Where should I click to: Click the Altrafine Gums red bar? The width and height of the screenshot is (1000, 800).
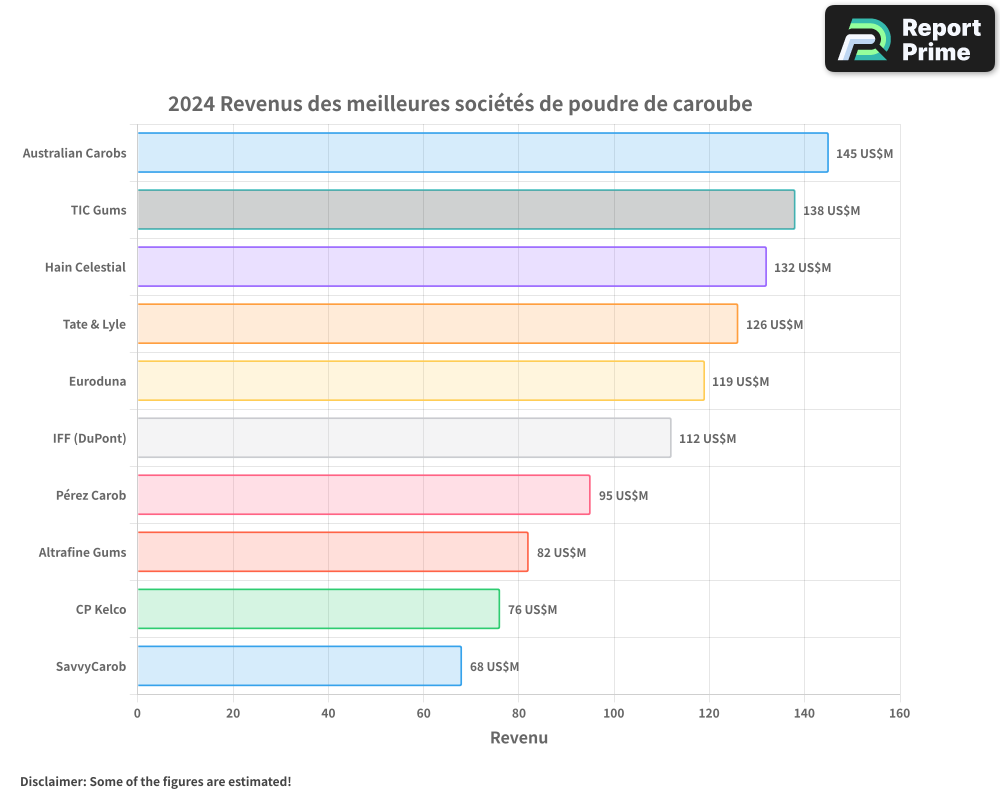332,552
